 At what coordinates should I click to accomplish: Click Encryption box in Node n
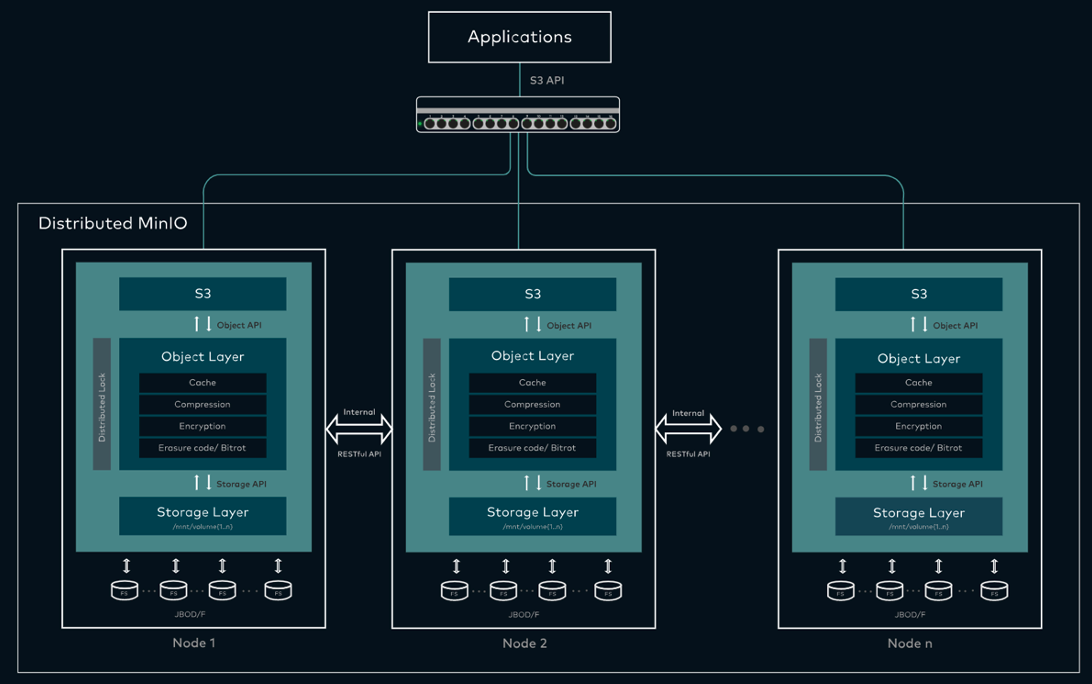(919, 426)
